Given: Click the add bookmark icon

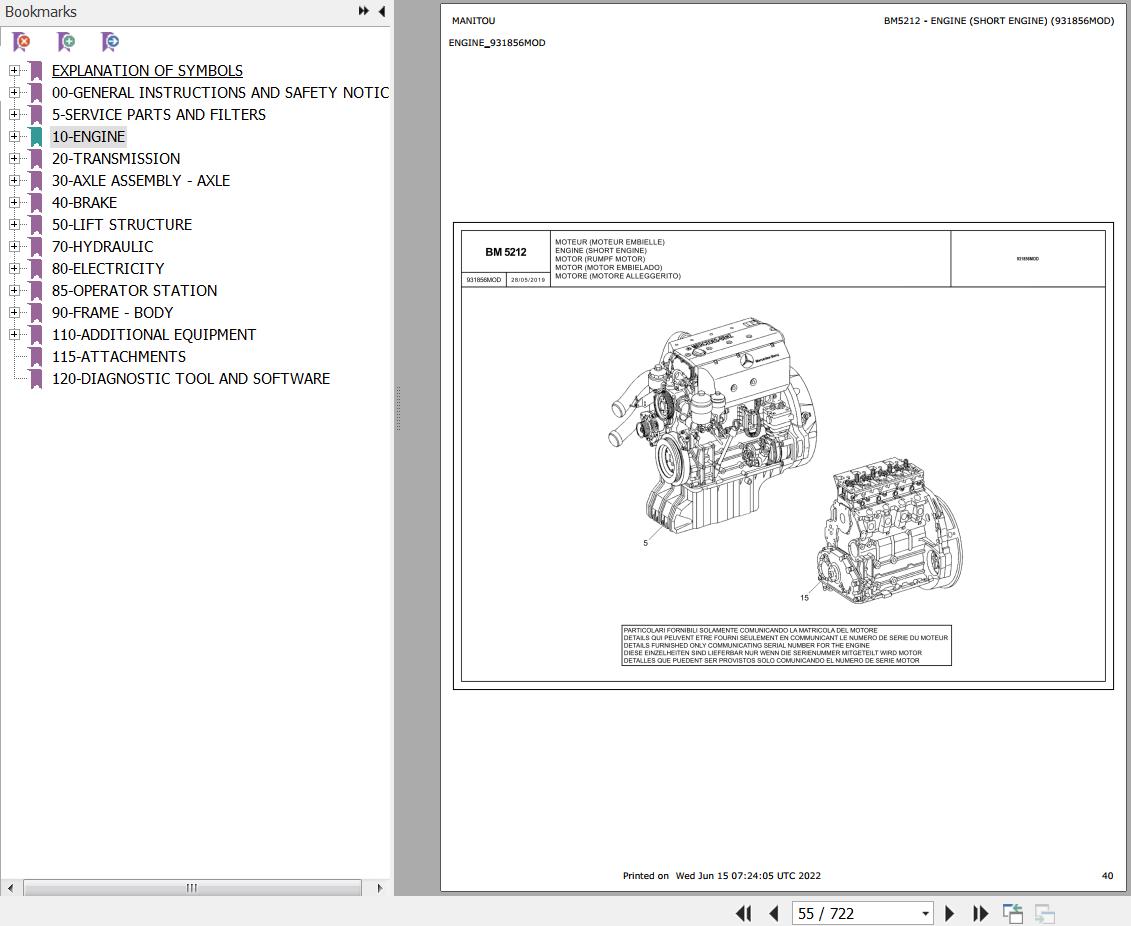Looking at the screenshot, I should tap(66, 42).
